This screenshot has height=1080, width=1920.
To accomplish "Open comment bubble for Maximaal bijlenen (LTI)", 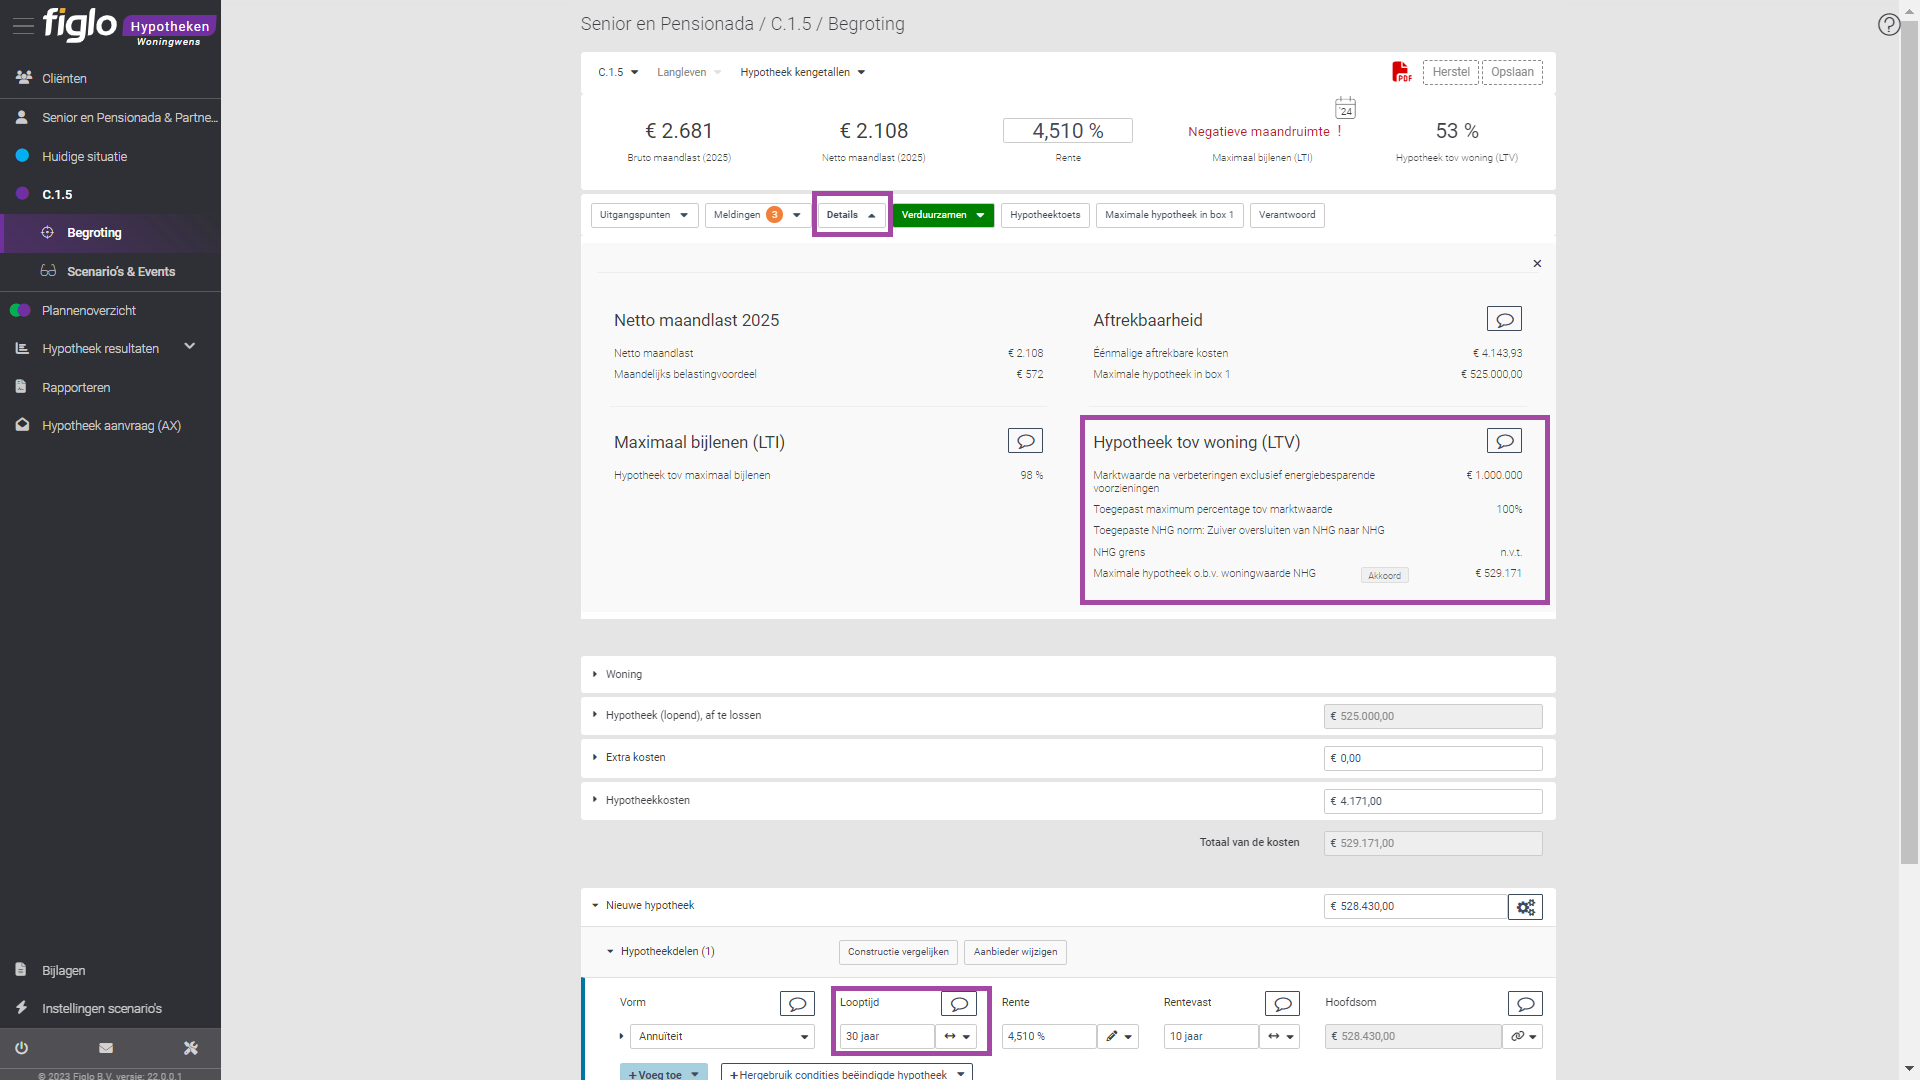I will [x=1025, y=441].
